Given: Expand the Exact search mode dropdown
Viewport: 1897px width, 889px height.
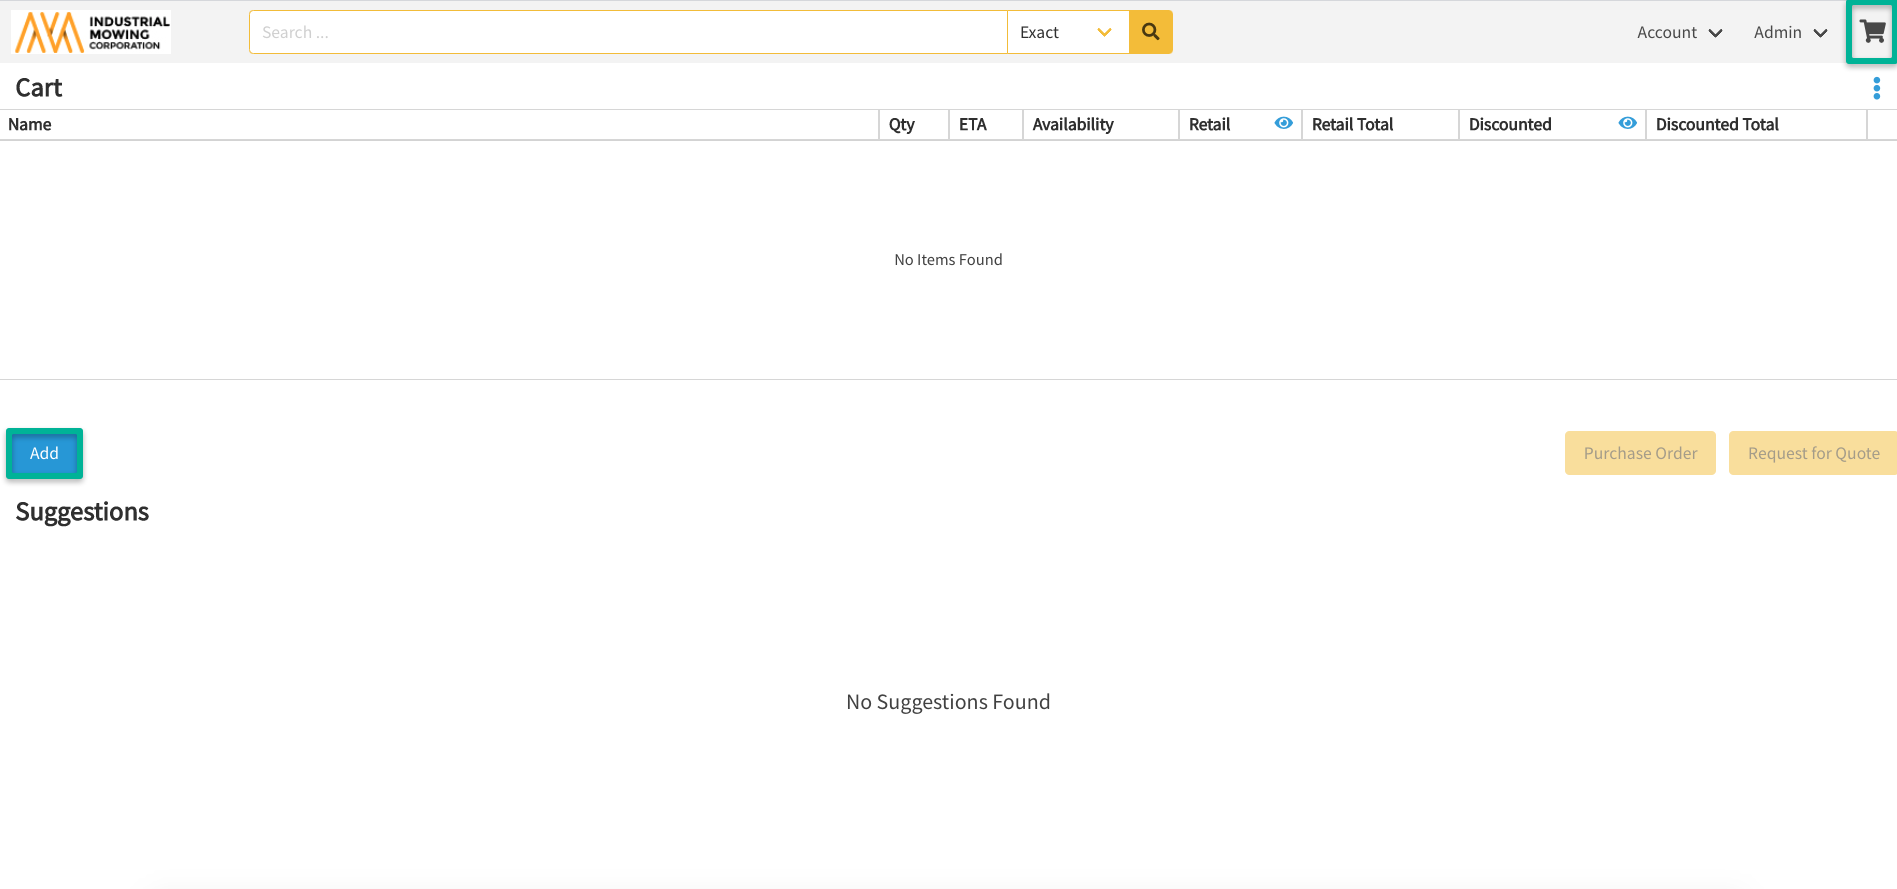Looking at the screenshot, I should point(1067,32).
